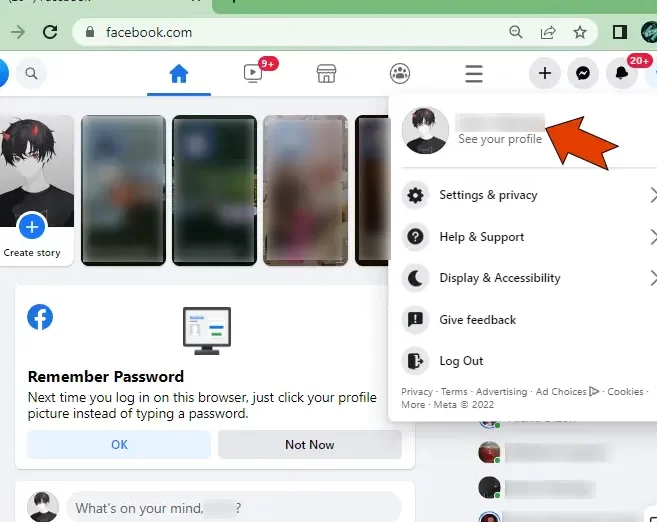Open the Ad Choices link
Viewport: 657px width, 522px height.
[x=567, y=392]
